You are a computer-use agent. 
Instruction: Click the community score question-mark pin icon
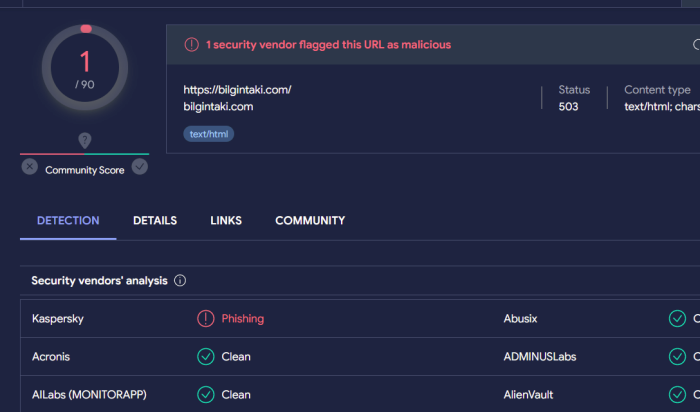(85, 140)
